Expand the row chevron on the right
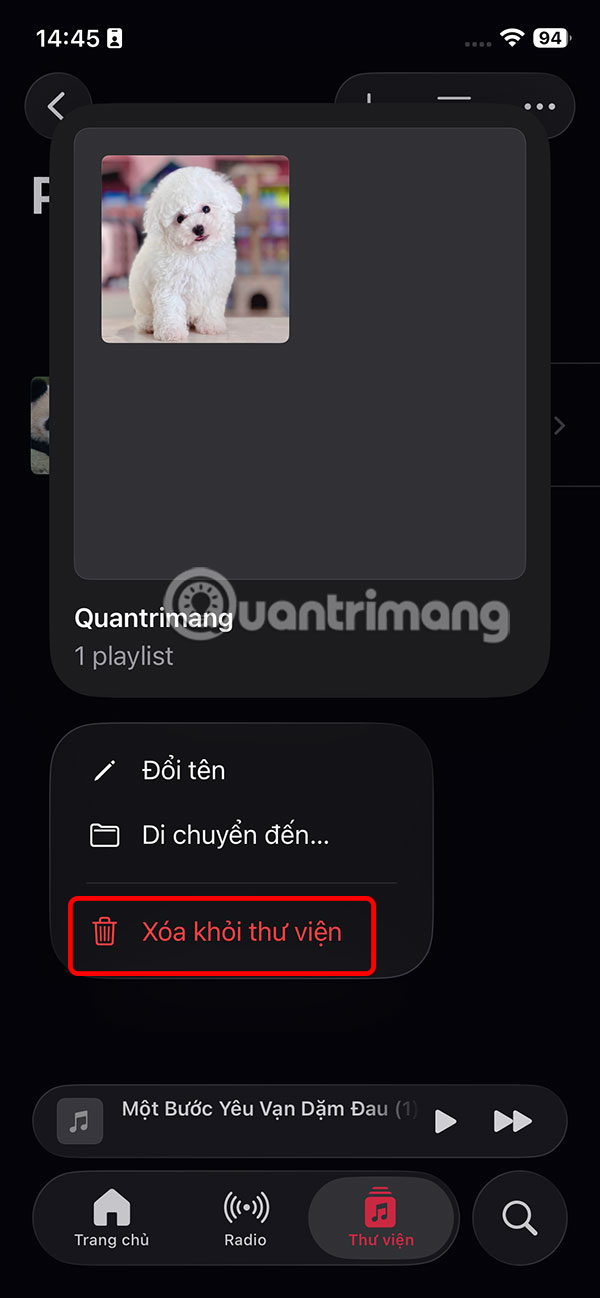 (x=560, y=426)
